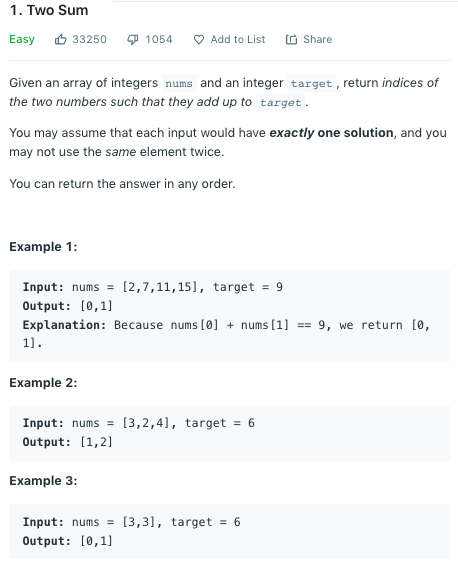Click the target code word ending the sentence
This screenshot has height=564, width=458.
pyautogui.click(x=280, y=103)
